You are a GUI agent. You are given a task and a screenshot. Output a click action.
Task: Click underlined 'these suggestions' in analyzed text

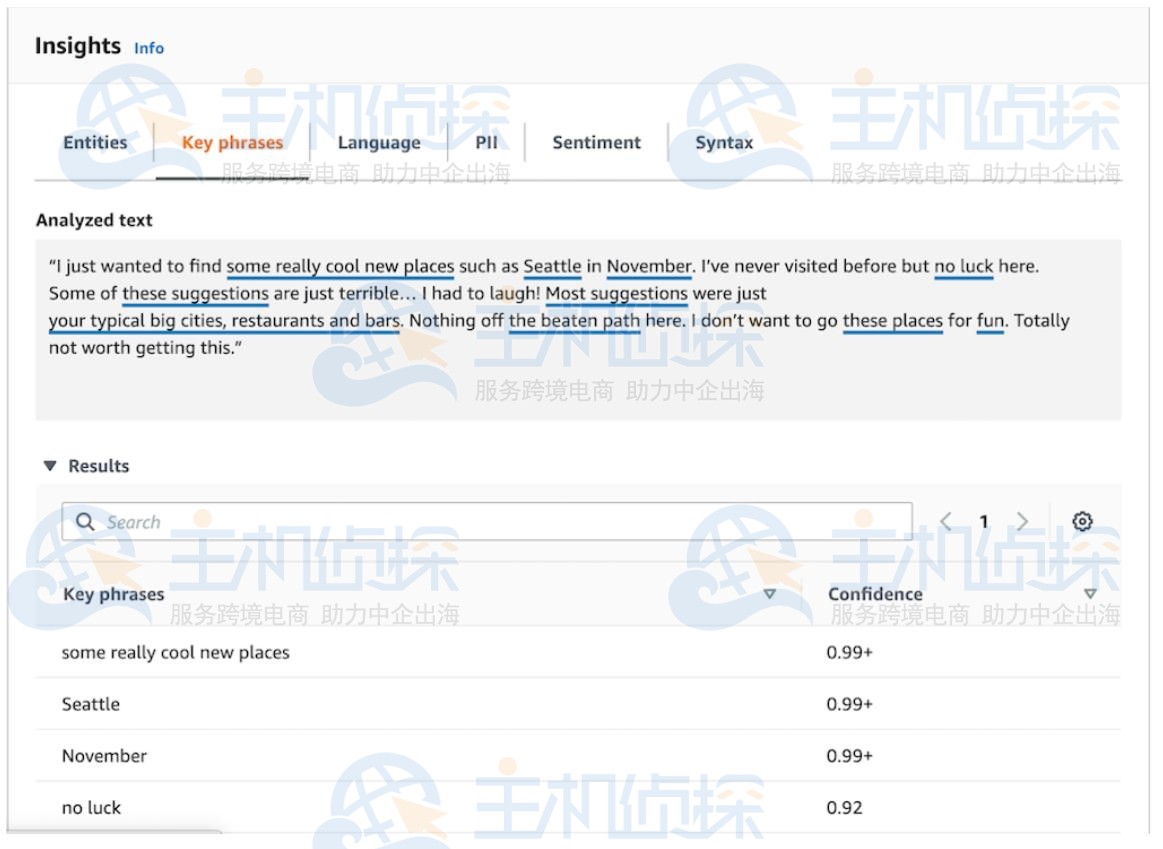click(195, 294)
